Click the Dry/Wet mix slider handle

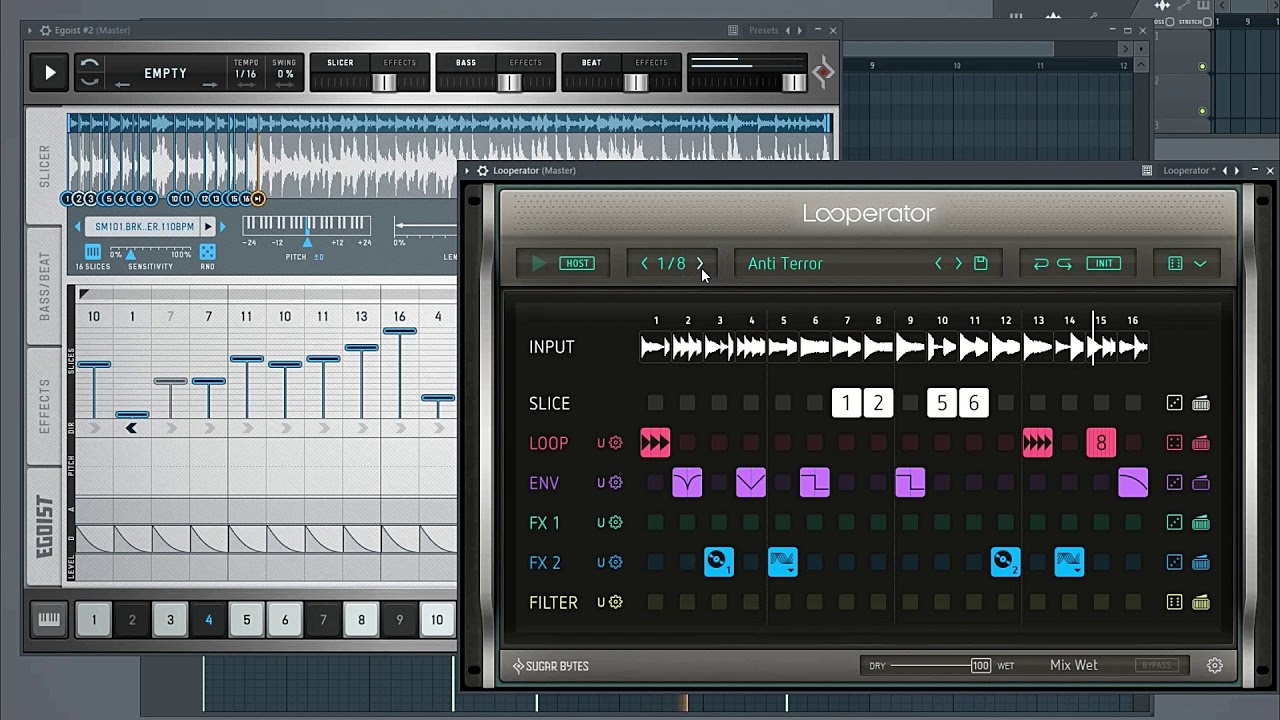[x=981, y=665]
